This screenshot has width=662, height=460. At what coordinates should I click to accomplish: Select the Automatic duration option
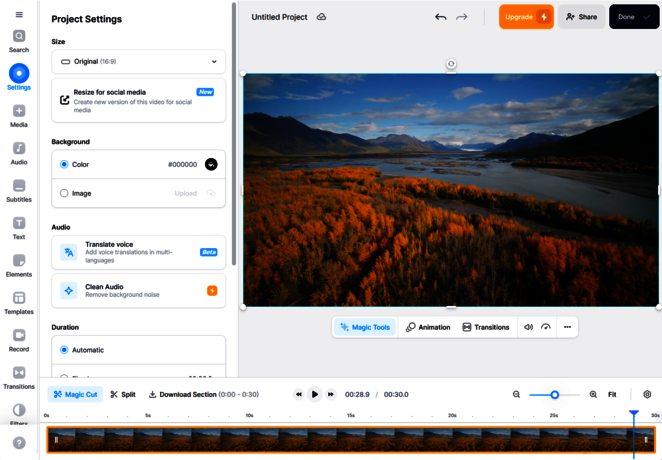pos(65,350)
